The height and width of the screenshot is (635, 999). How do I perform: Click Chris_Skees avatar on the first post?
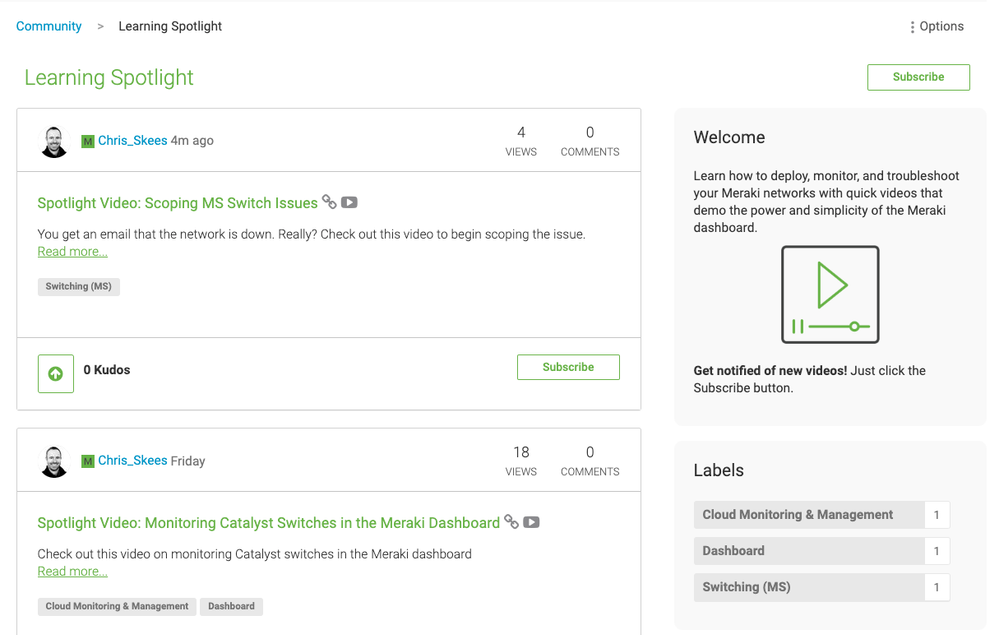click(x=54, y=141)
